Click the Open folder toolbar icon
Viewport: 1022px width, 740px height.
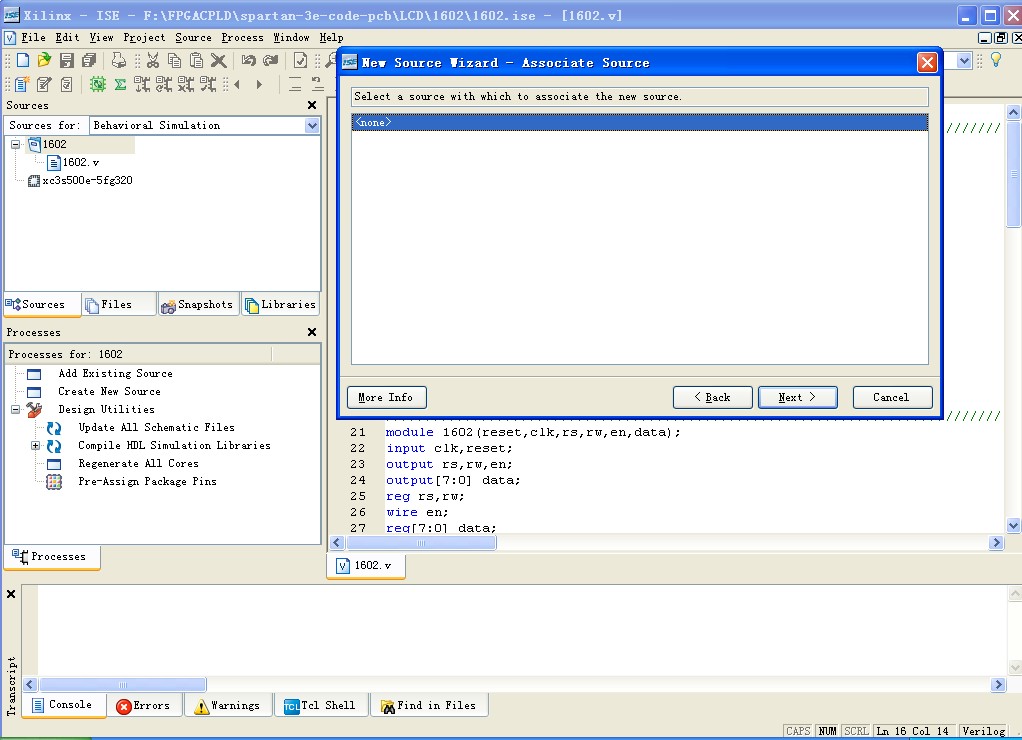pos(44,61)
